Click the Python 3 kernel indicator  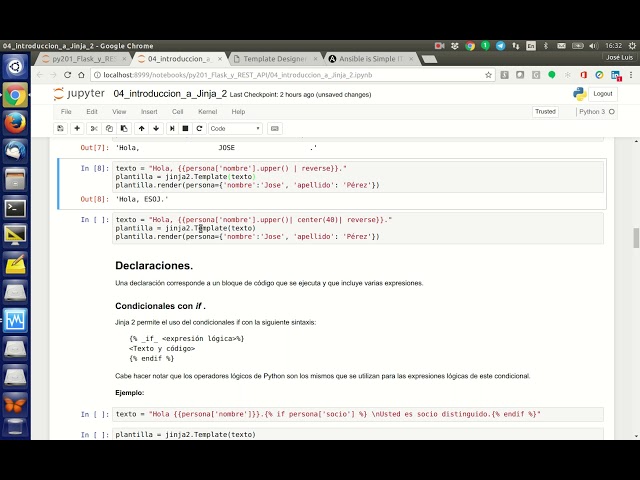(x=597, y=111)
